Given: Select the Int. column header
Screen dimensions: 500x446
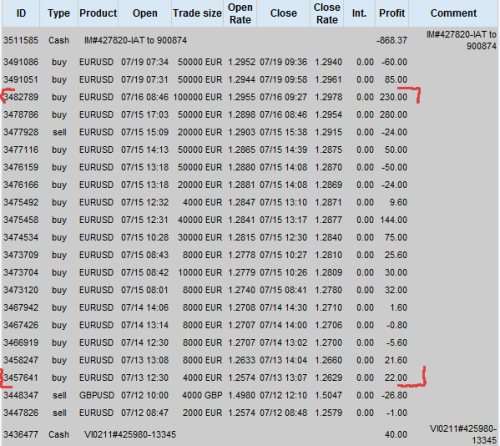Looking at the screenshot, I should [359, 13].
